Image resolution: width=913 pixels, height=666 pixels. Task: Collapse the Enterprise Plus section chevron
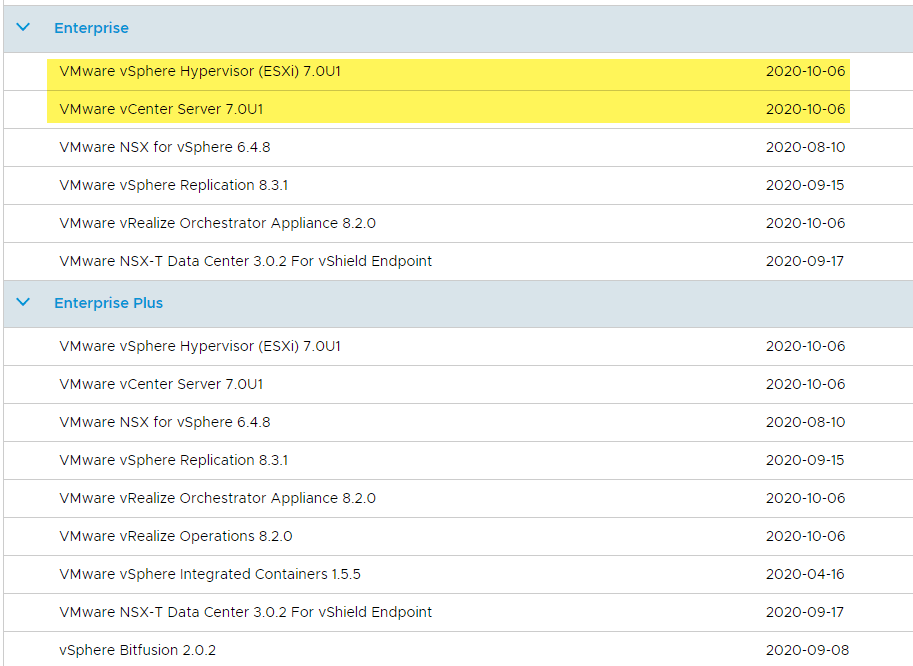24,303
